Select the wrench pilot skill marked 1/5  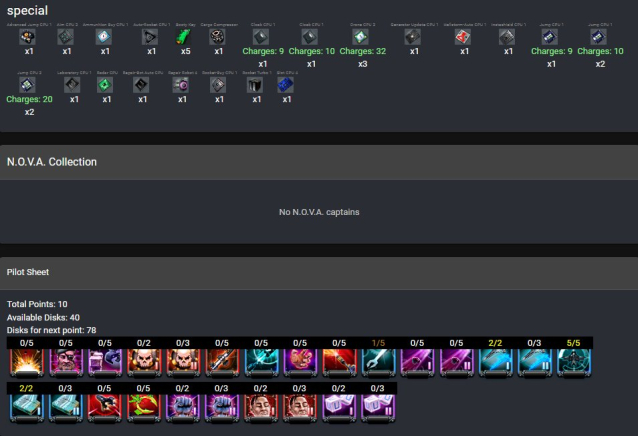(378, 361)
